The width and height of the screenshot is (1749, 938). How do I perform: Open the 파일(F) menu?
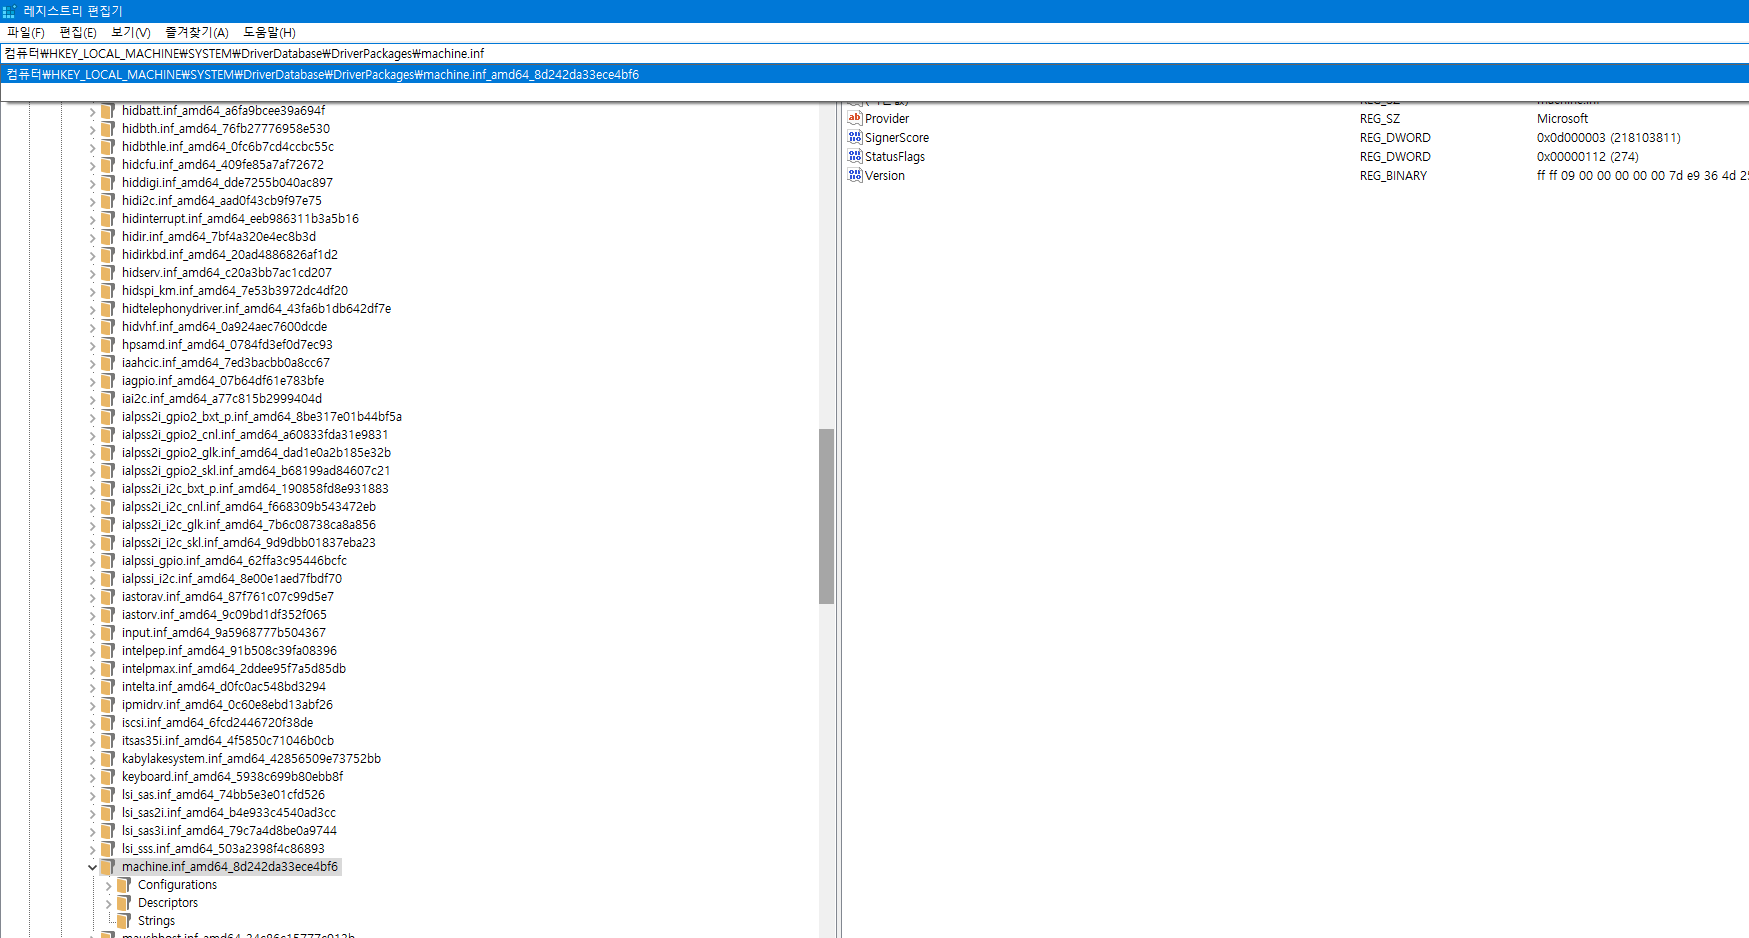tap(26, 32)
